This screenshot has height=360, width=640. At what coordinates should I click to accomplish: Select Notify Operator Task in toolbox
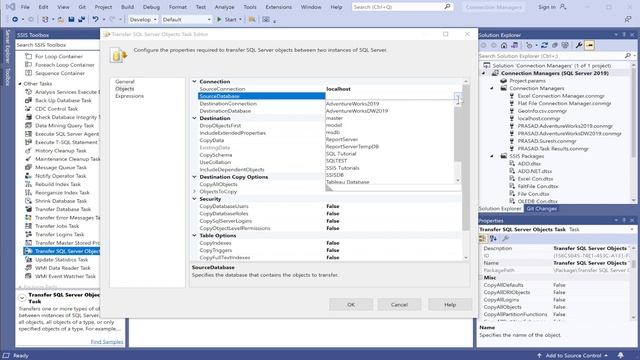60,176
